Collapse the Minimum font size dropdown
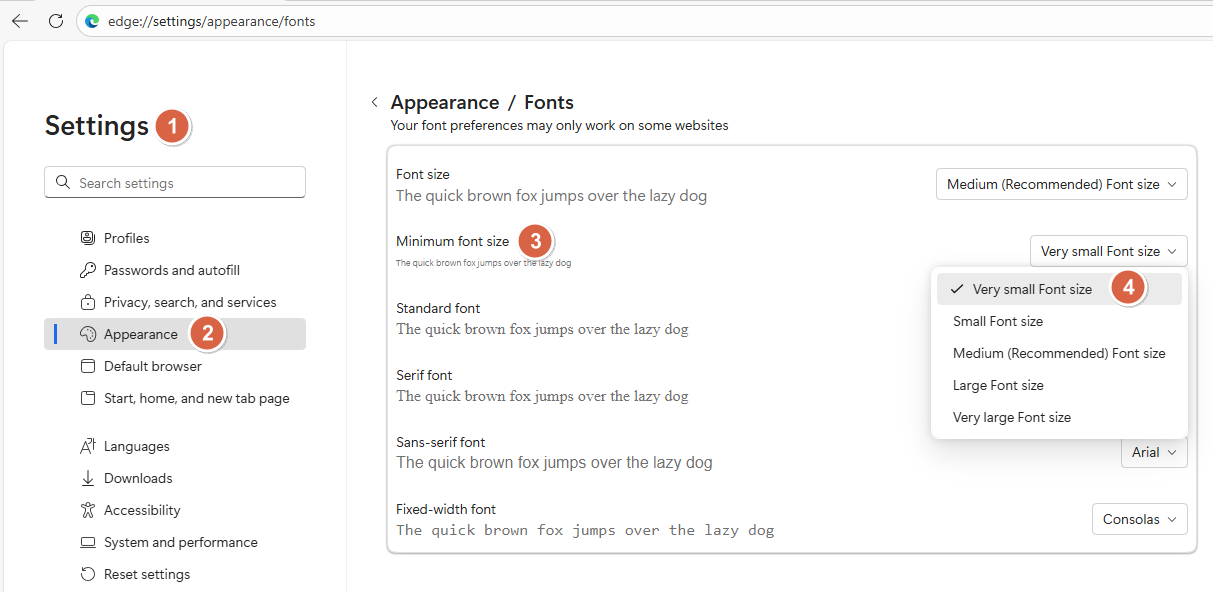 [x=1108, y=251]
